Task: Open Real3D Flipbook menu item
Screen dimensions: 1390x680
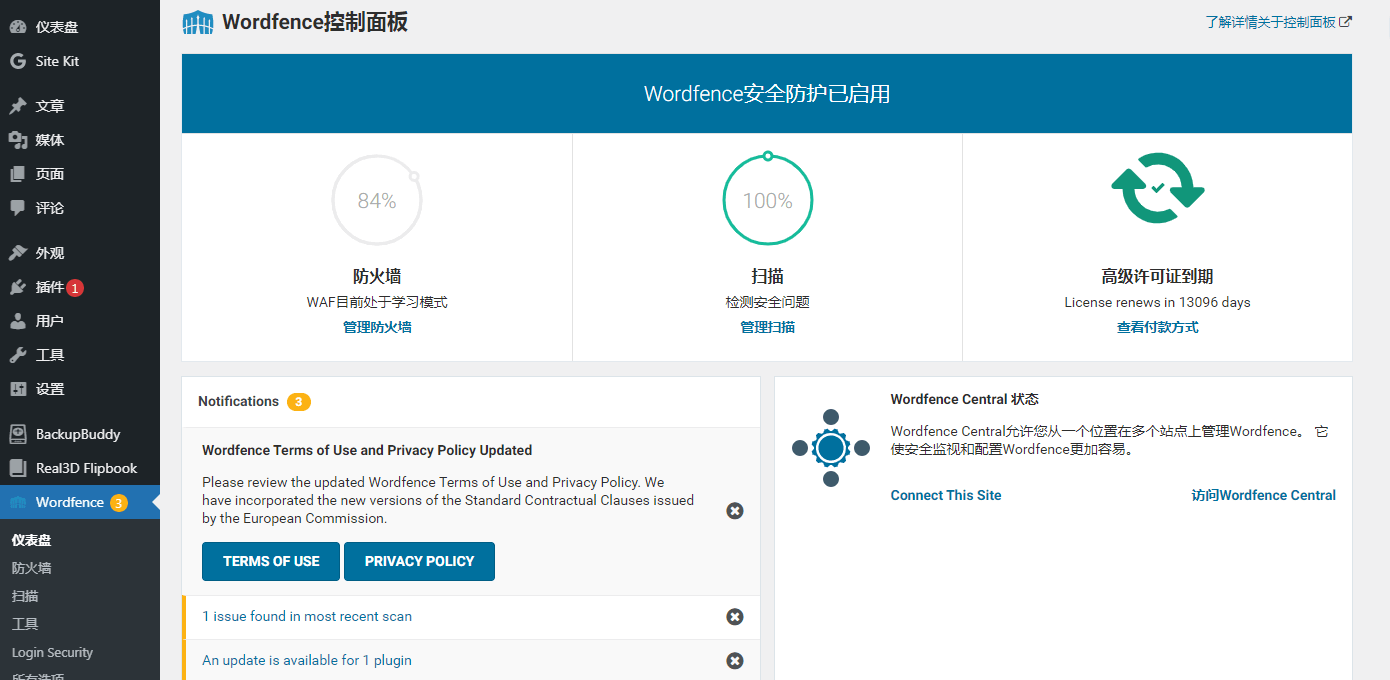Action: pyautogui.click(x=86, y=468)
